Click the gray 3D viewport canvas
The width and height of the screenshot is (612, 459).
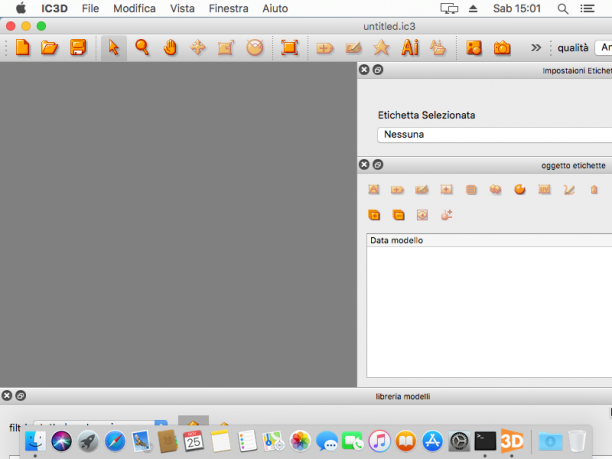click(178, 224)
